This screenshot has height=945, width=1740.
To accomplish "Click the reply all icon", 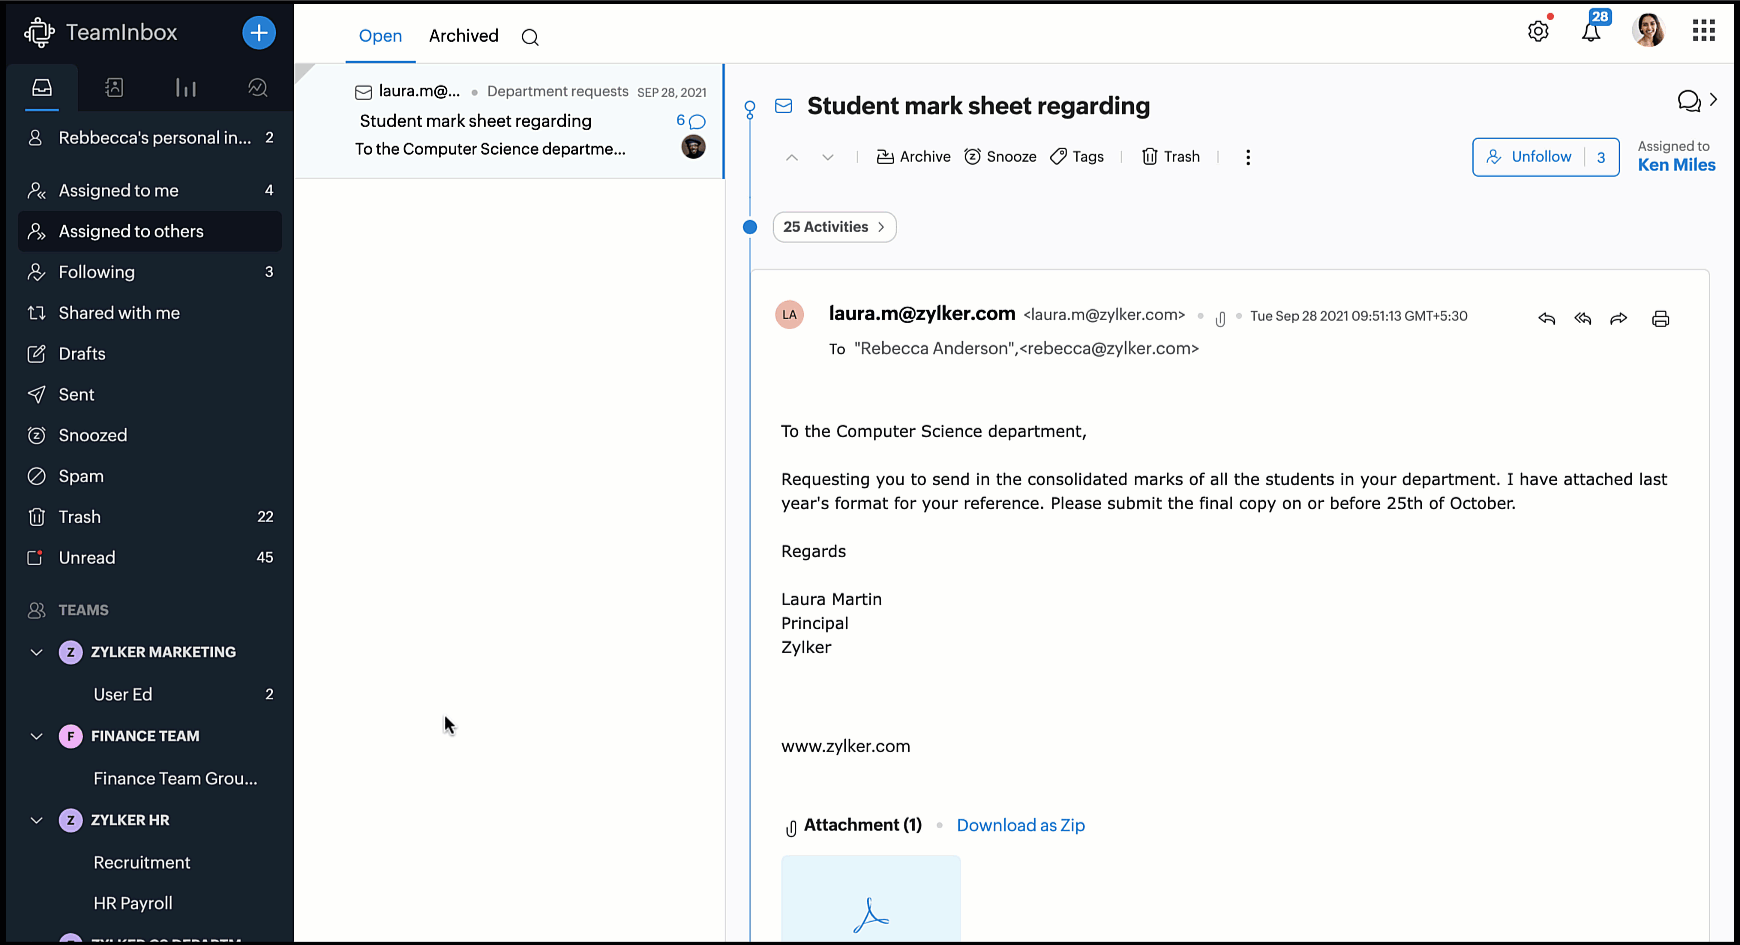I will click(x=1583, y=319).
